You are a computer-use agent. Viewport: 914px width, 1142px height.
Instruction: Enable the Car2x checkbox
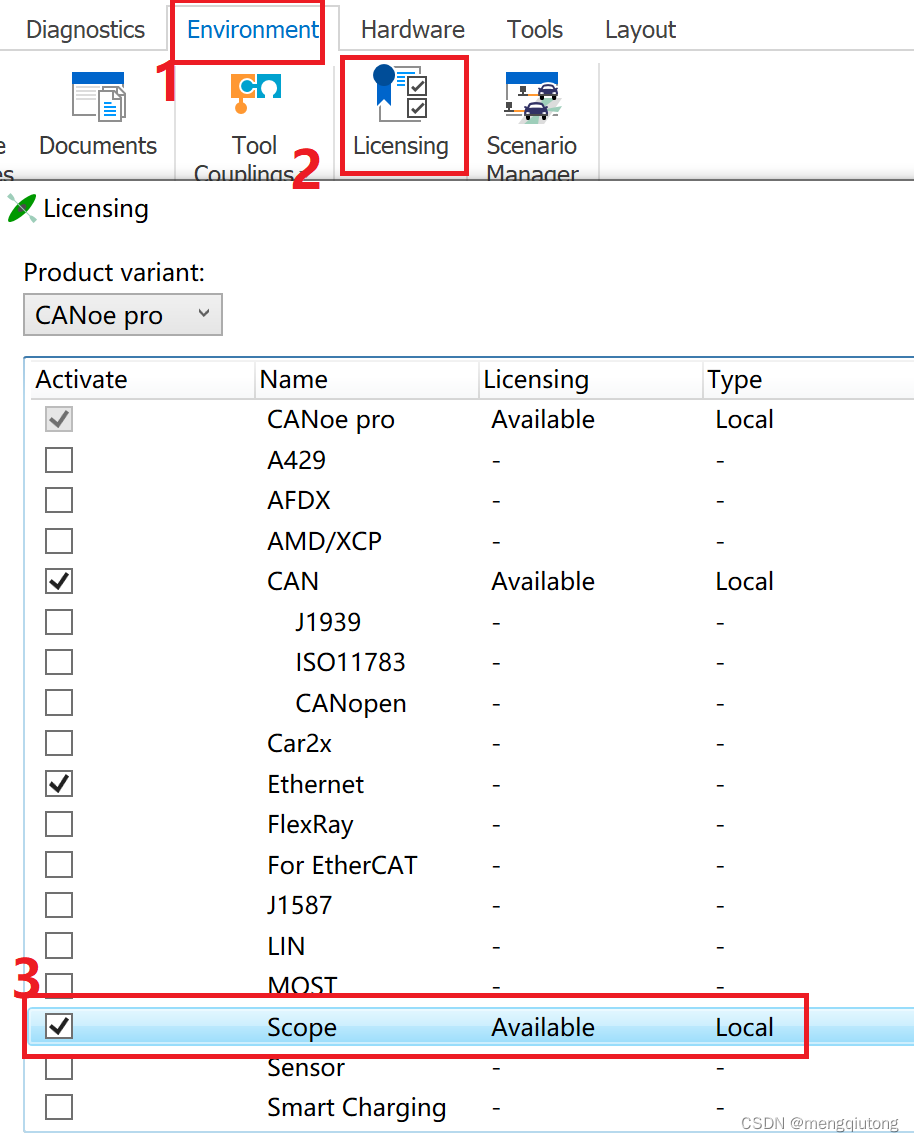pos(59,744)
